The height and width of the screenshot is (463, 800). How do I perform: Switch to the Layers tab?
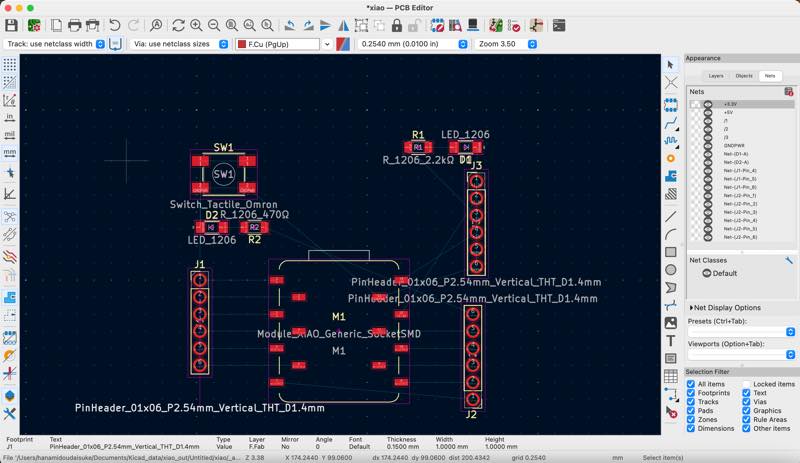[x=716, y=76]
